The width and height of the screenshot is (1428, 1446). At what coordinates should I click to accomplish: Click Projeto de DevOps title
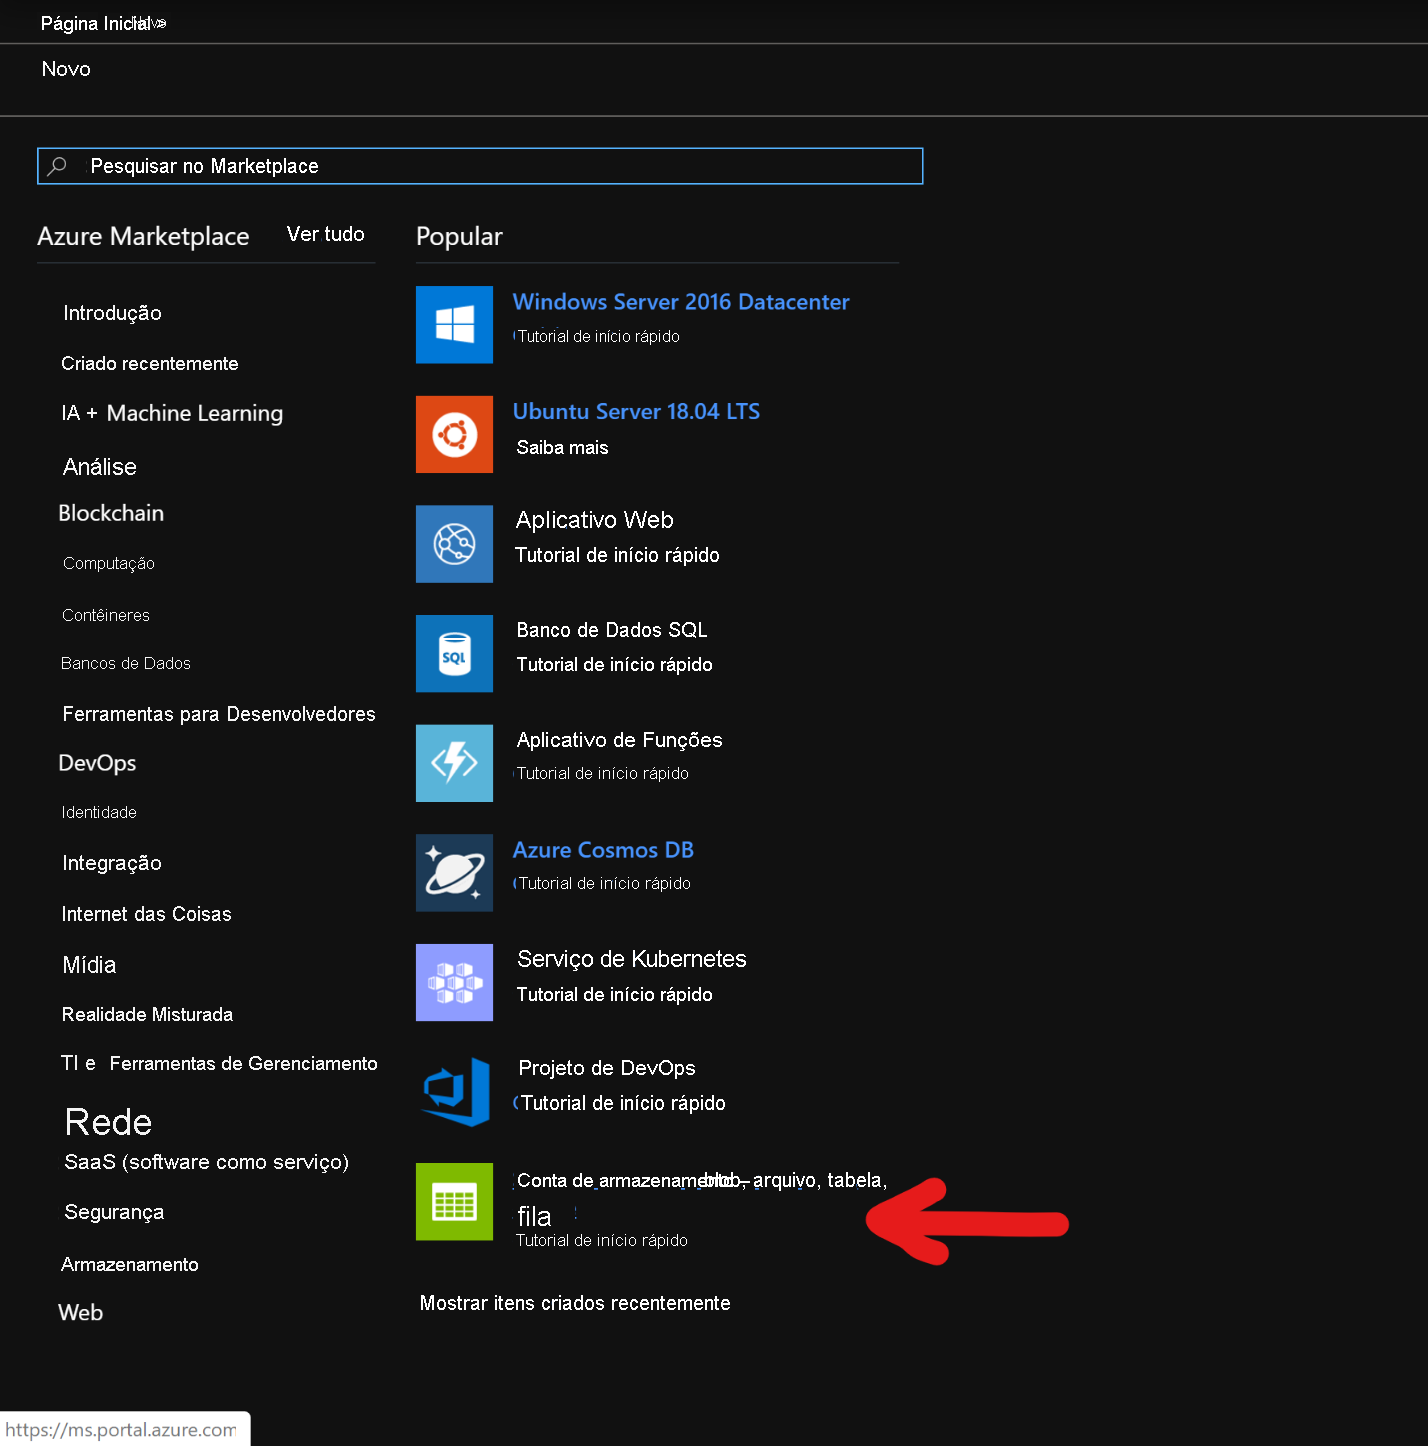(x=607, y=1068)
